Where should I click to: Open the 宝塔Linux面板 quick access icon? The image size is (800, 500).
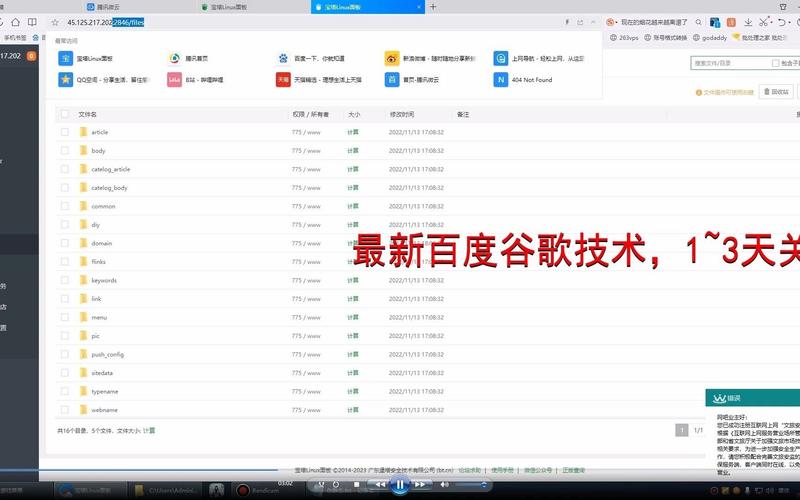[65, 58]
